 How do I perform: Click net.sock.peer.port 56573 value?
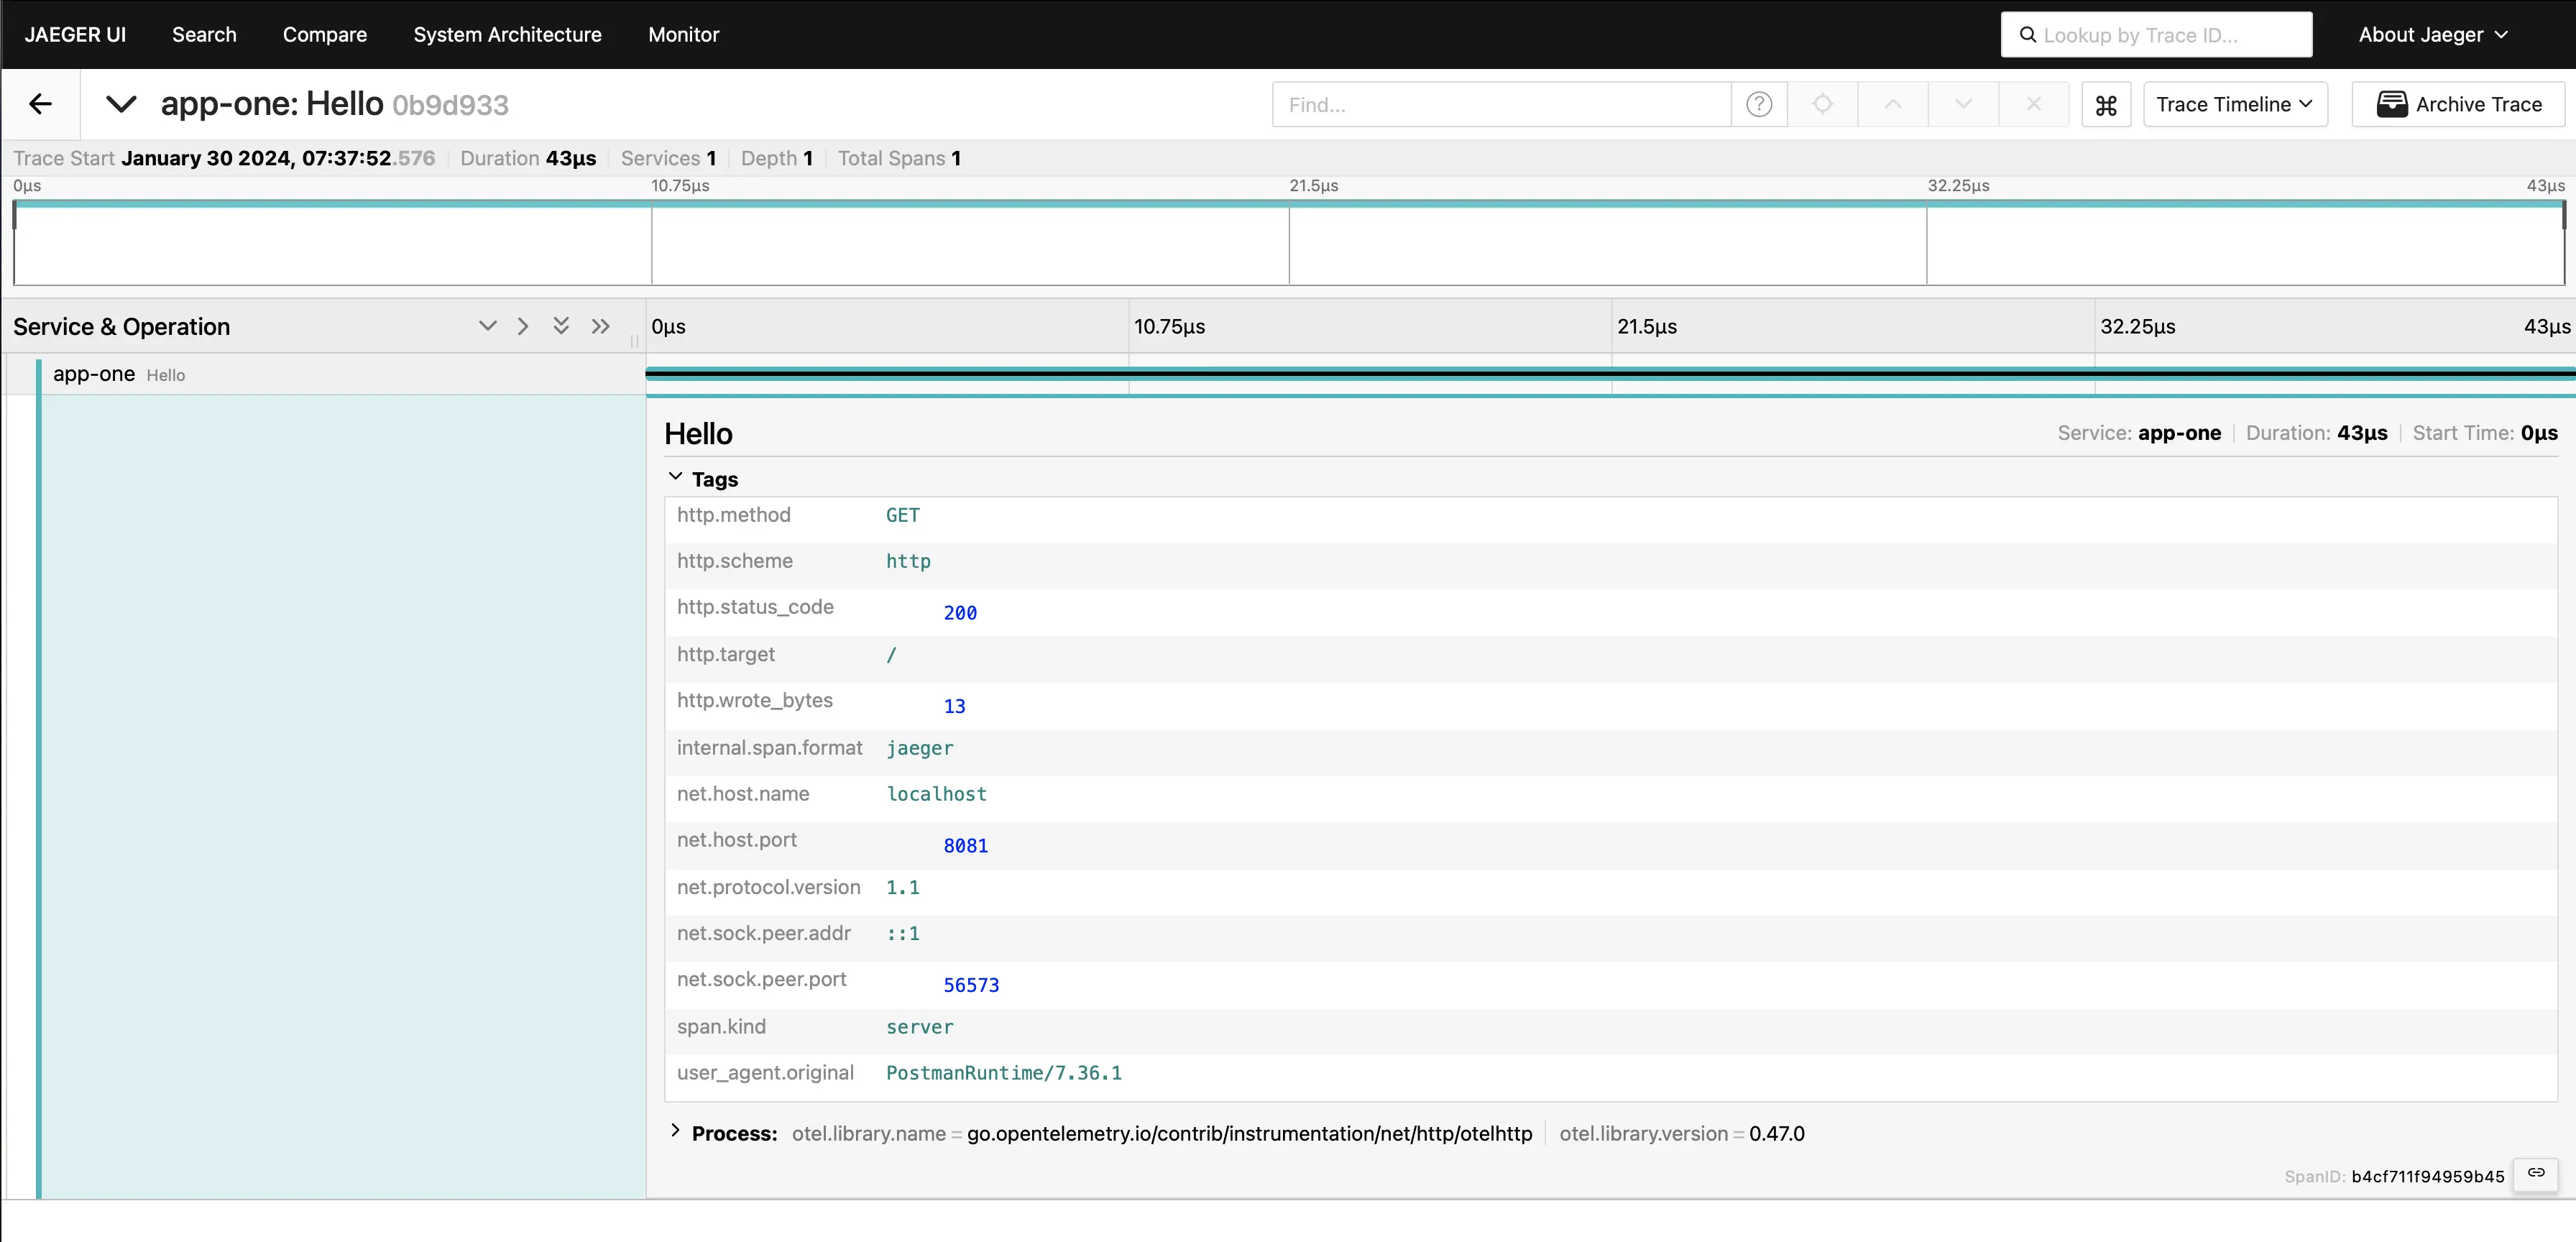(971, 985)
